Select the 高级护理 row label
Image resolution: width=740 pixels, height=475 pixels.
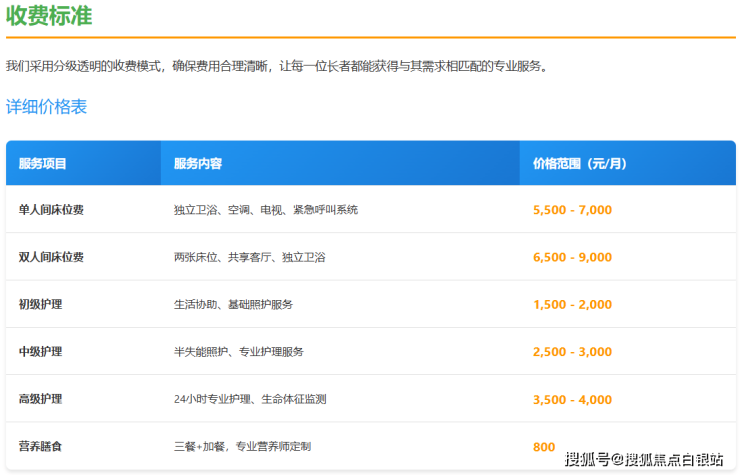pyautogui.click(x=40, y=399)
